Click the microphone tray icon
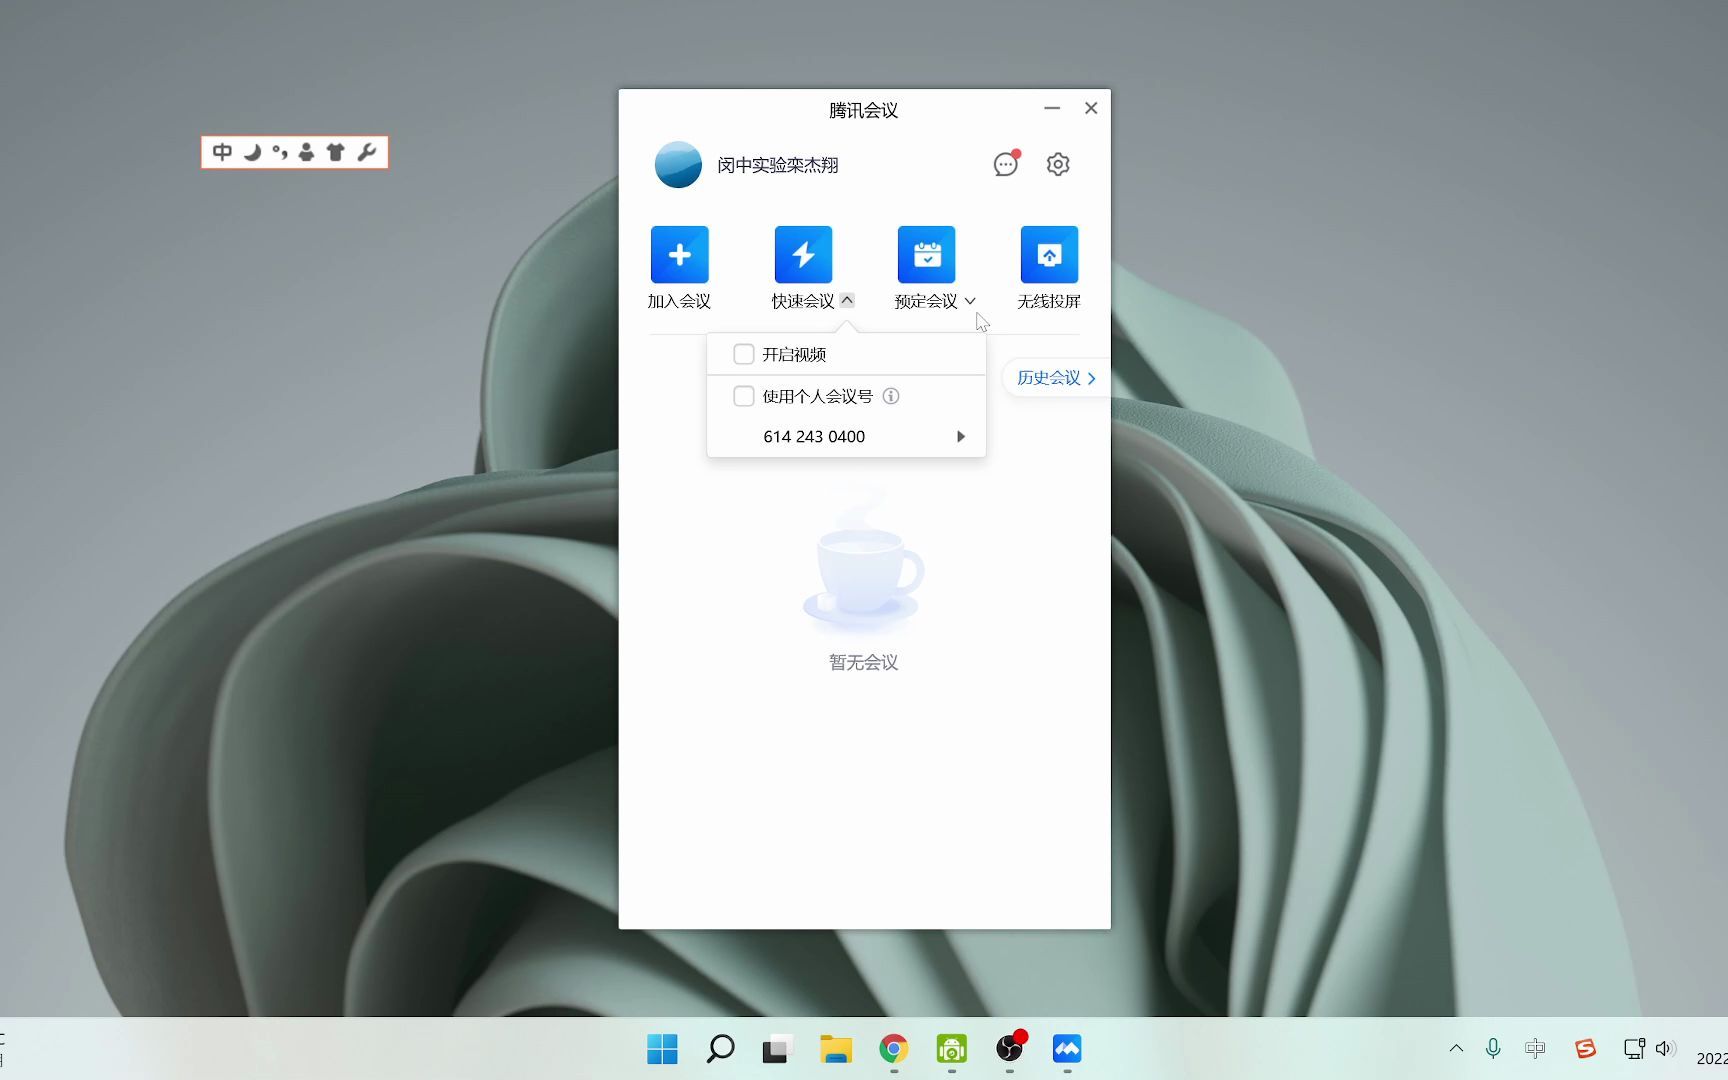1728x1080 pixels. [1493, 1049]
